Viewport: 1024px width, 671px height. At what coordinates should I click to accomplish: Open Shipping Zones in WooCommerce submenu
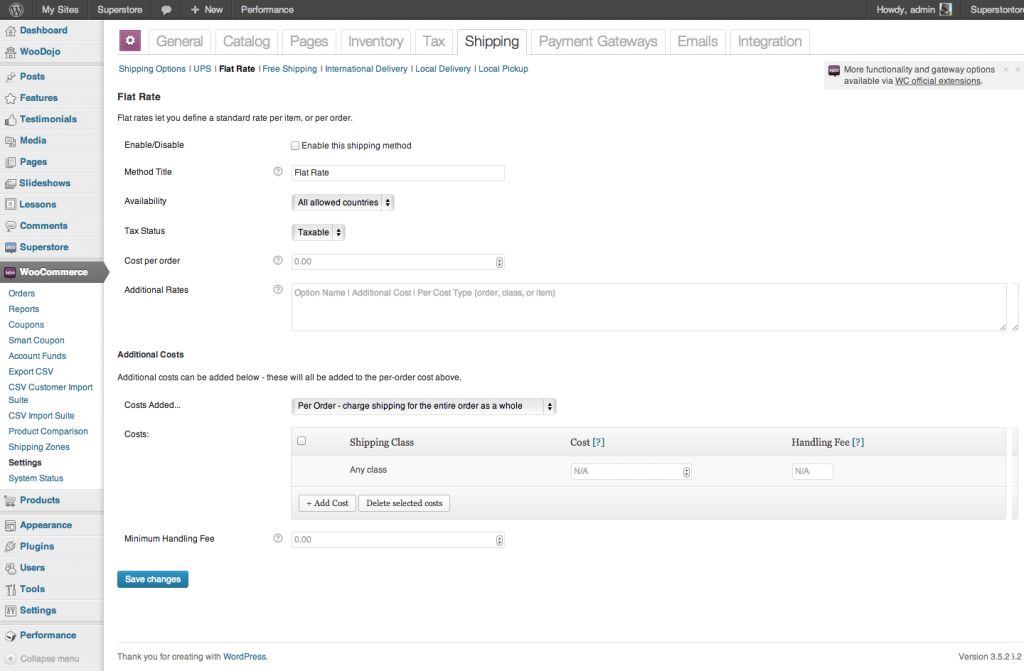click(x=39, y=447)
